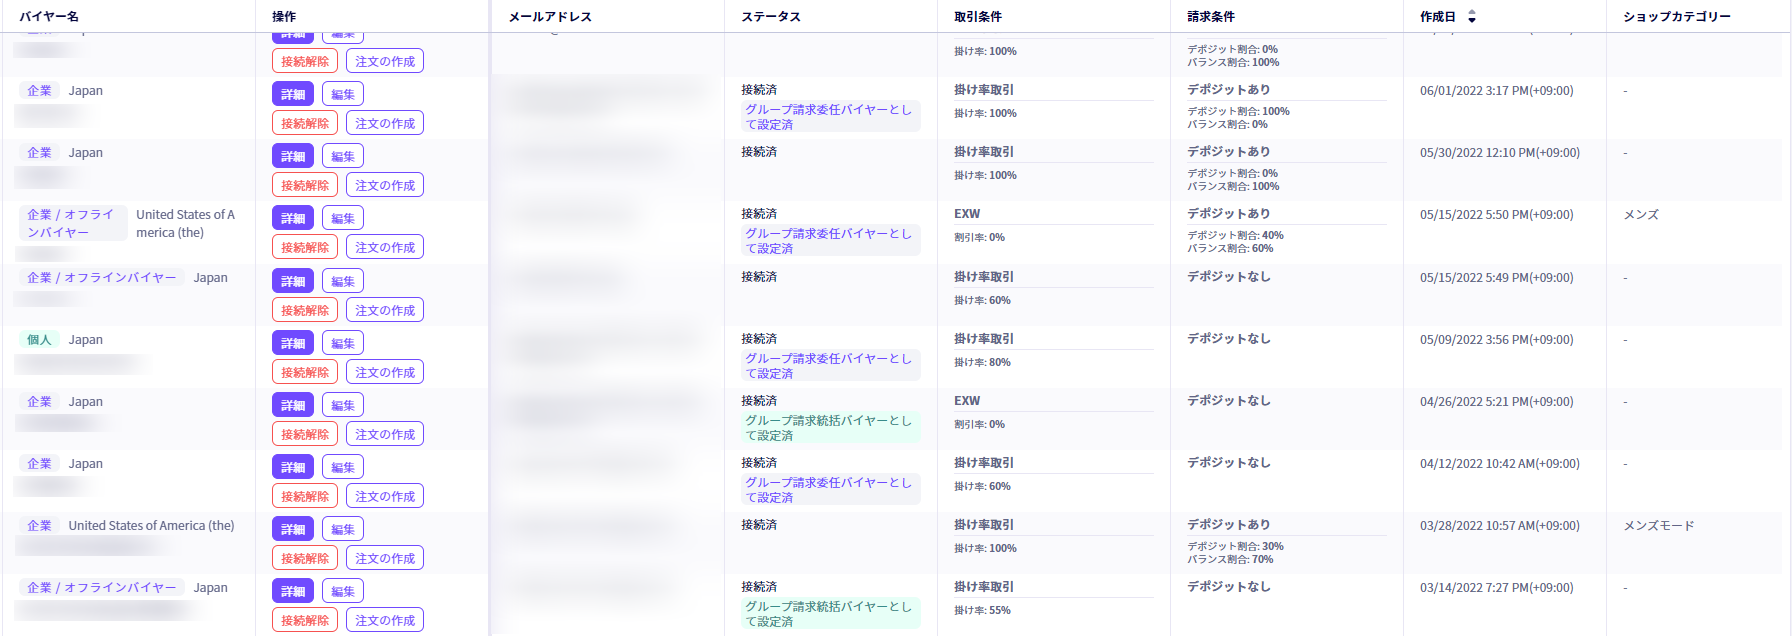Click グループ請求統括バイヤー tag in the 04/26/2022 row
The width and height of the screenshot is (1792, 636).
[x=829, y=428]
